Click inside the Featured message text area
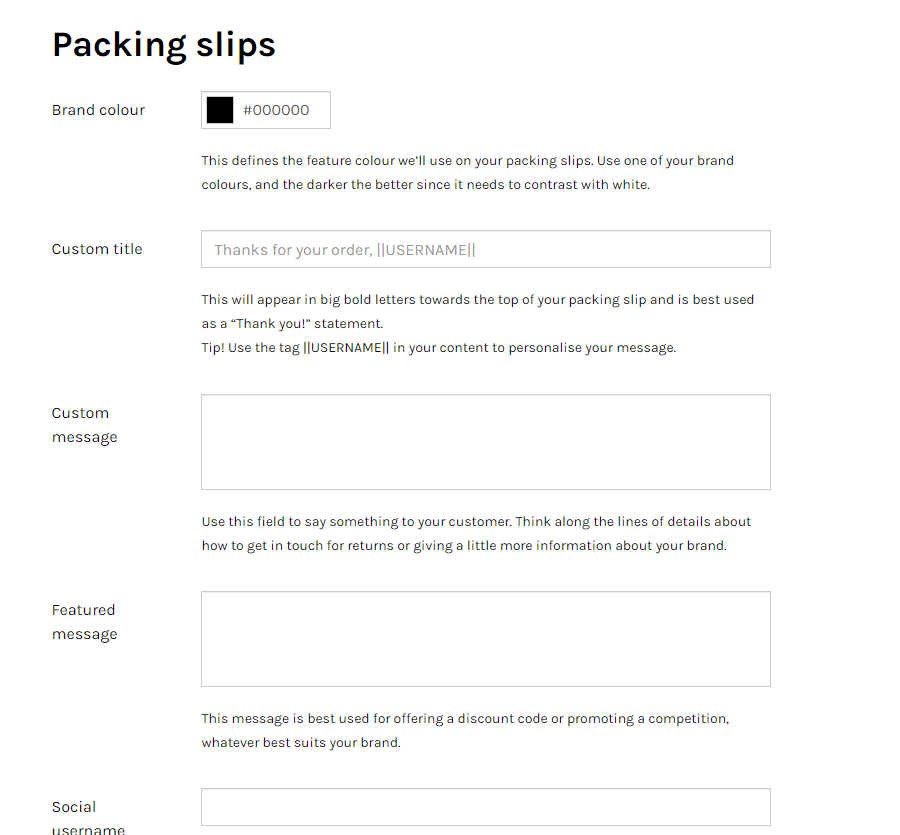900x835 pixels. (x=485, y=638)
